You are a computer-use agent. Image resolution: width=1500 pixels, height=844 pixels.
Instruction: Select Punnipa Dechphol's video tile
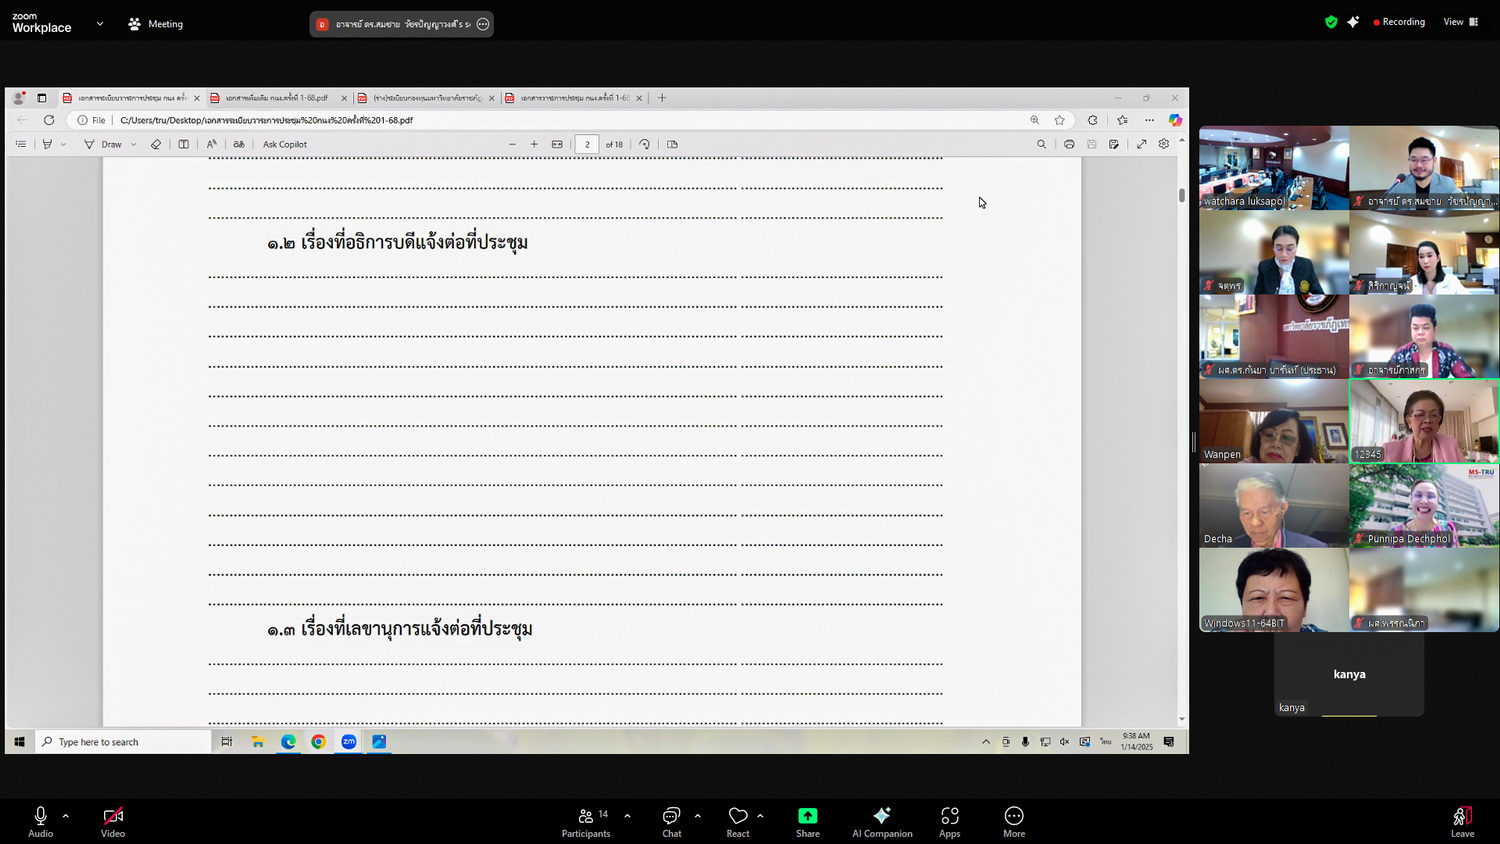[x=1423, y=505]
